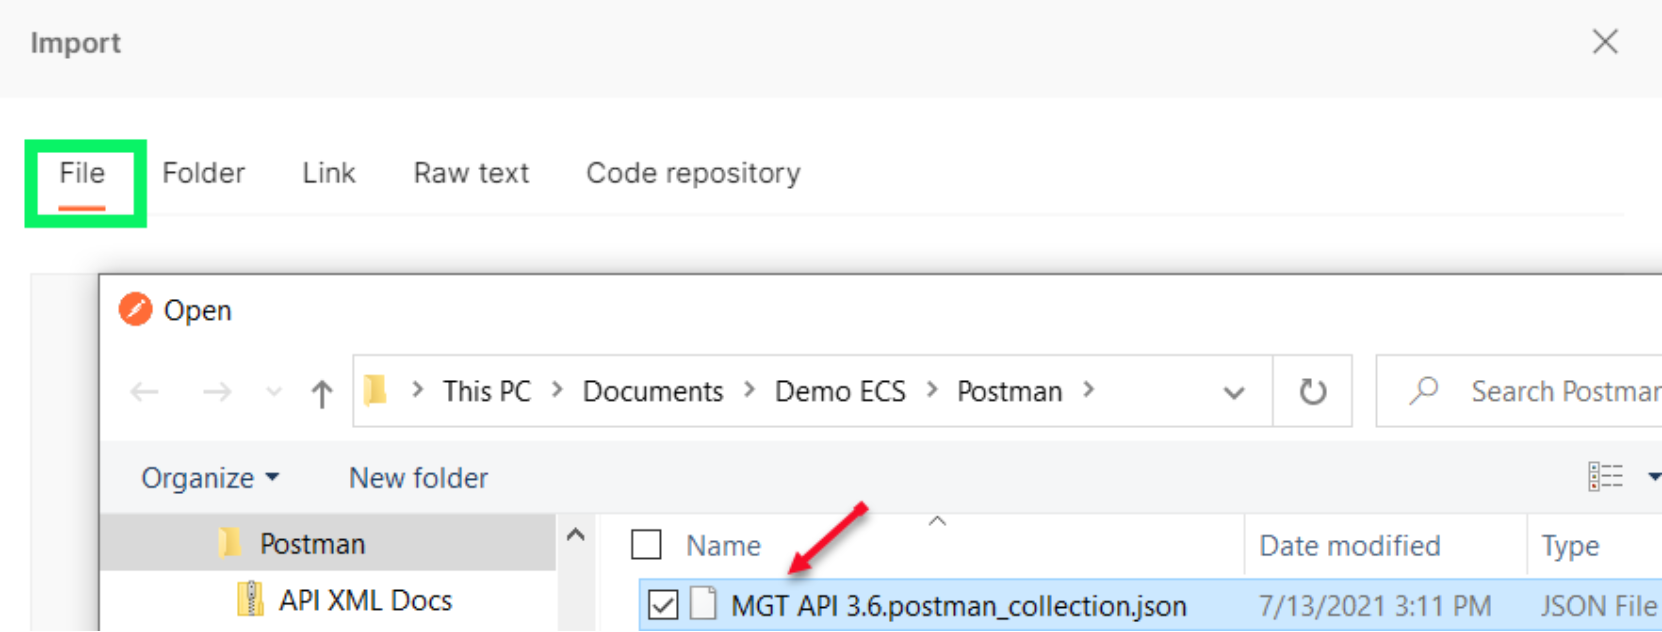
Task: Sort files by the Type column
Action: pos(1570,546)
